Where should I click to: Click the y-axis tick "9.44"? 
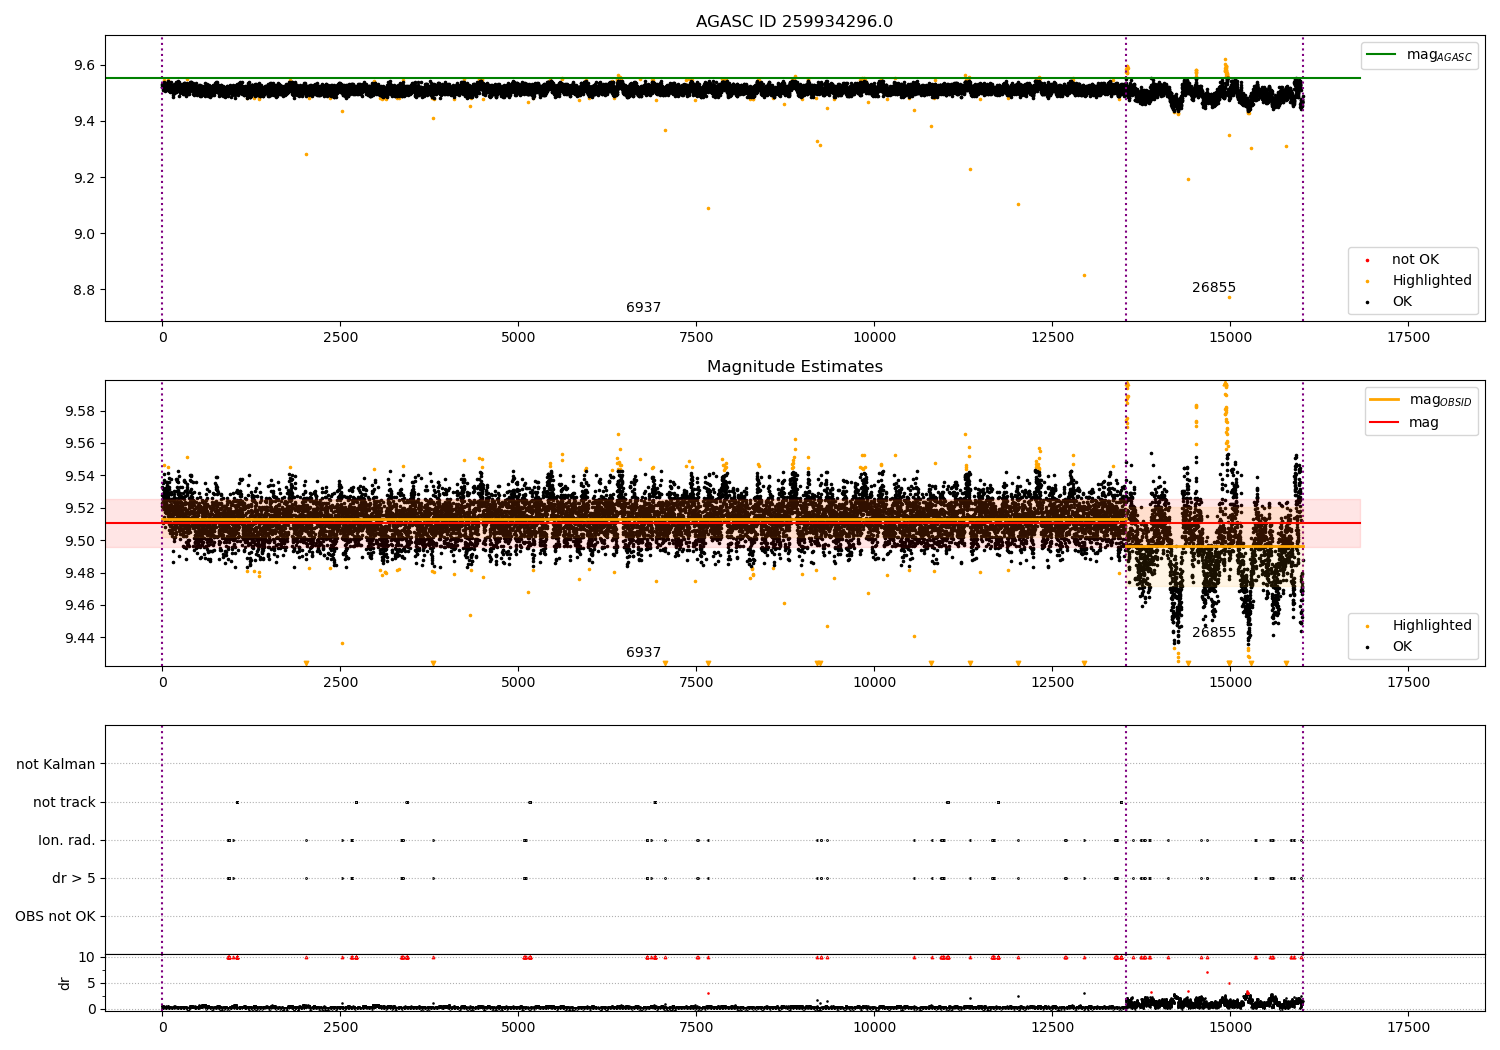(x=80, y=638)
